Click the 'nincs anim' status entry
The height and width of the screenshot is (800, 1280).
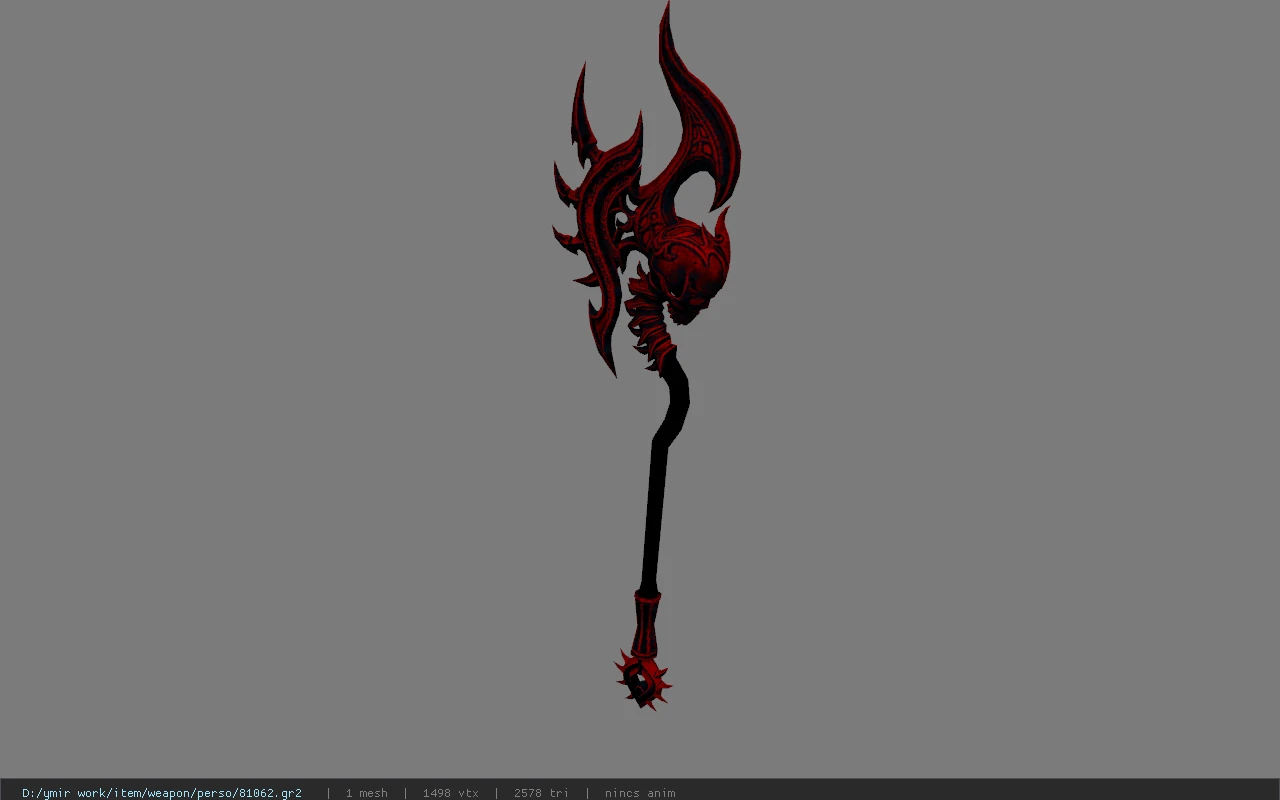tap(640, 793)
